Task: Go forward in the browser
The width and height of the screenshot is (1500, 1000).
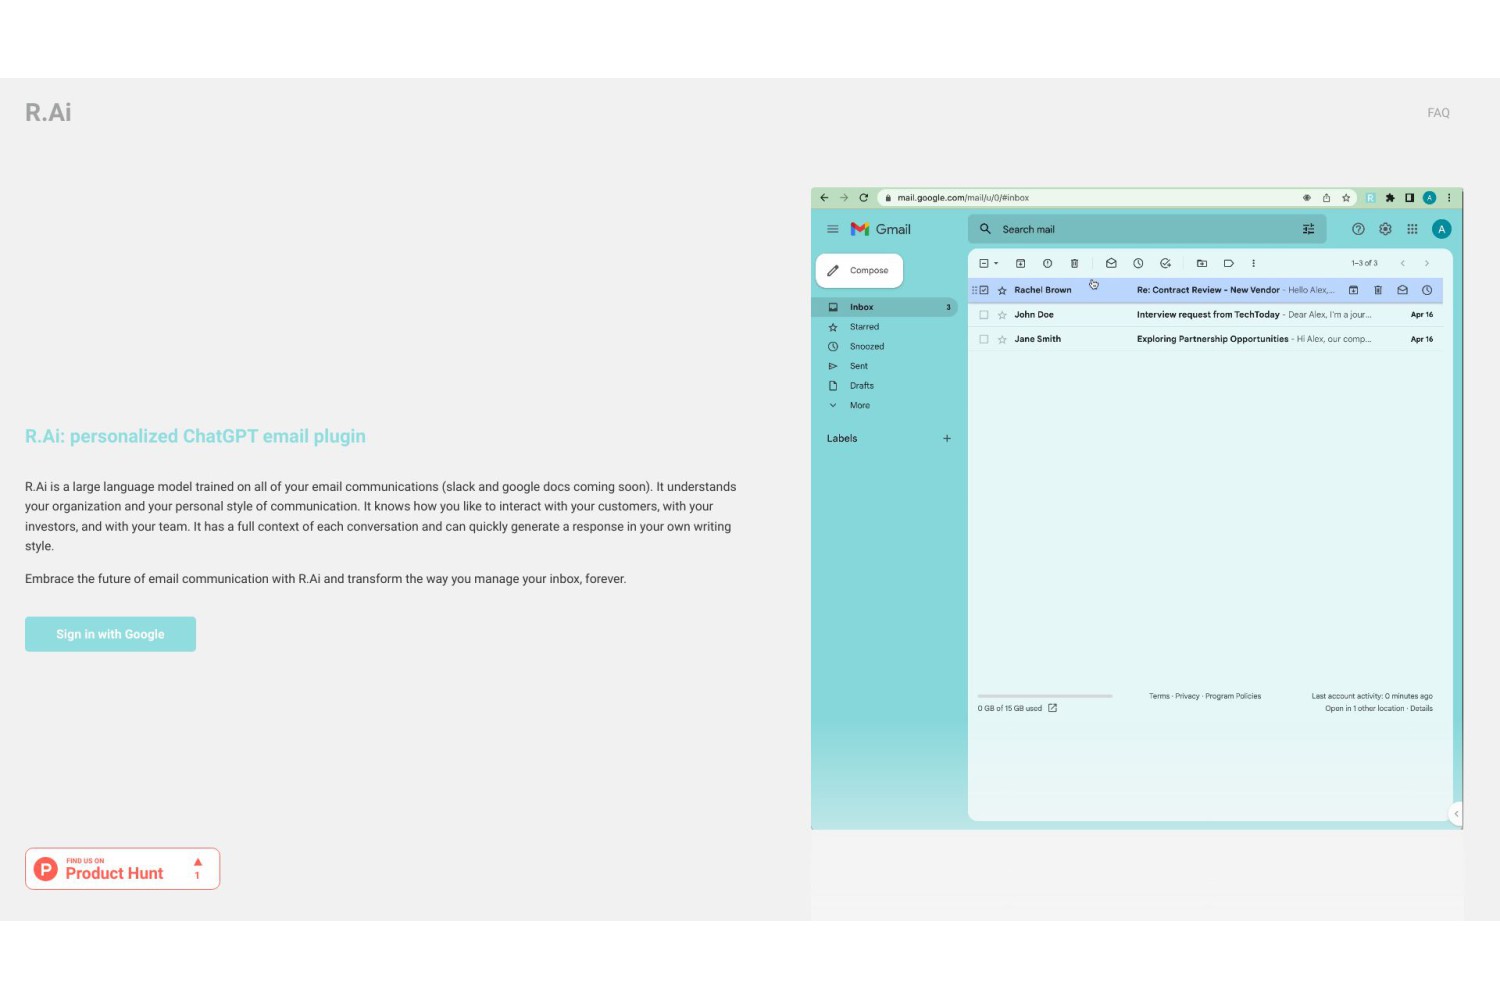Action: [x=844, y=198]
